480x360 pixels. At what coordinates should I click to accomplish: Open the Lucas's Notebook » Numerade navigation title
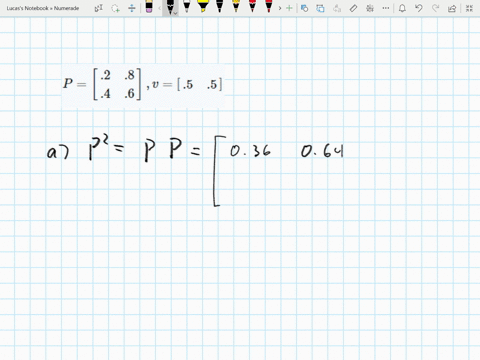(43, 8)
